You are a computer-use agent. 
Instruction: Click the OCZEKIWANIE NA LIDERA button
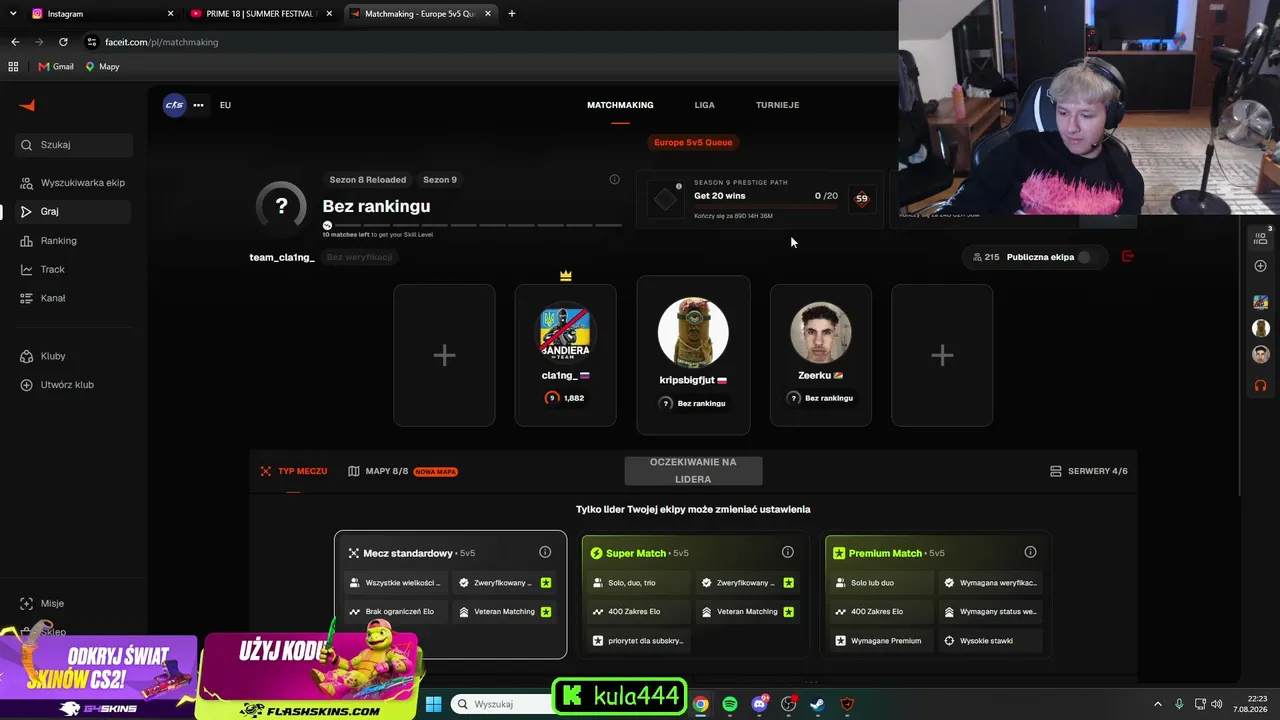pos(693,471)
